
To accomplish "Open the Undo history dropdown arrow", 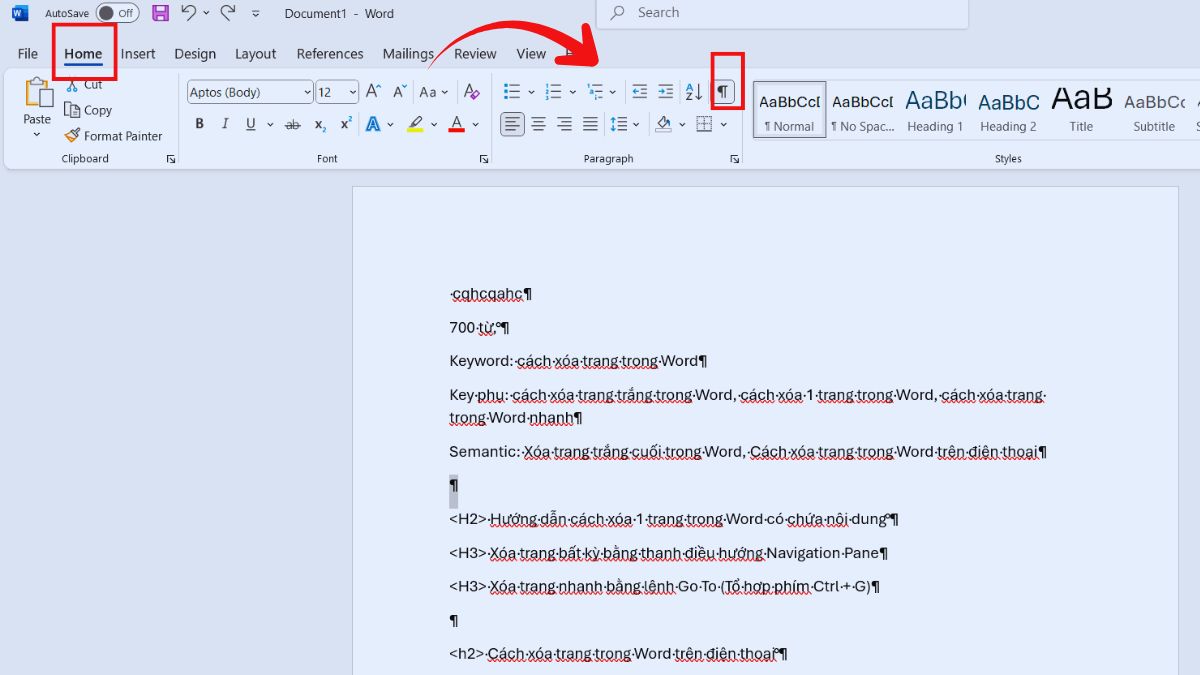I will point(206,14).
